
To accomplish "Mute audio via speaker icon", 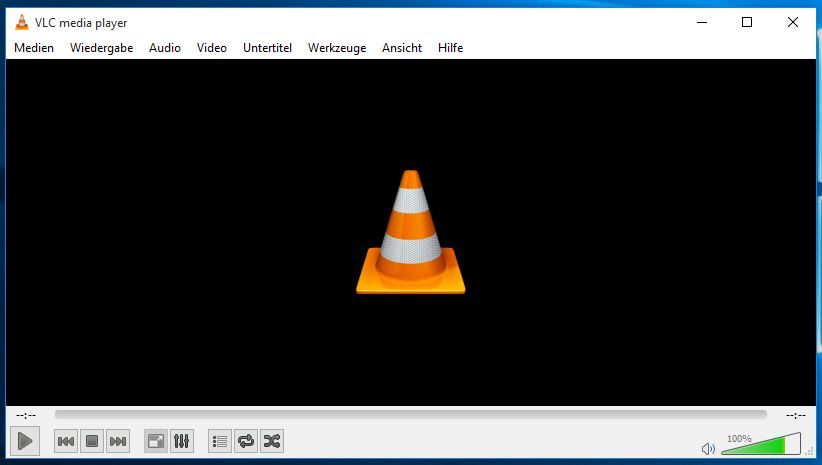I will (708, 448).
